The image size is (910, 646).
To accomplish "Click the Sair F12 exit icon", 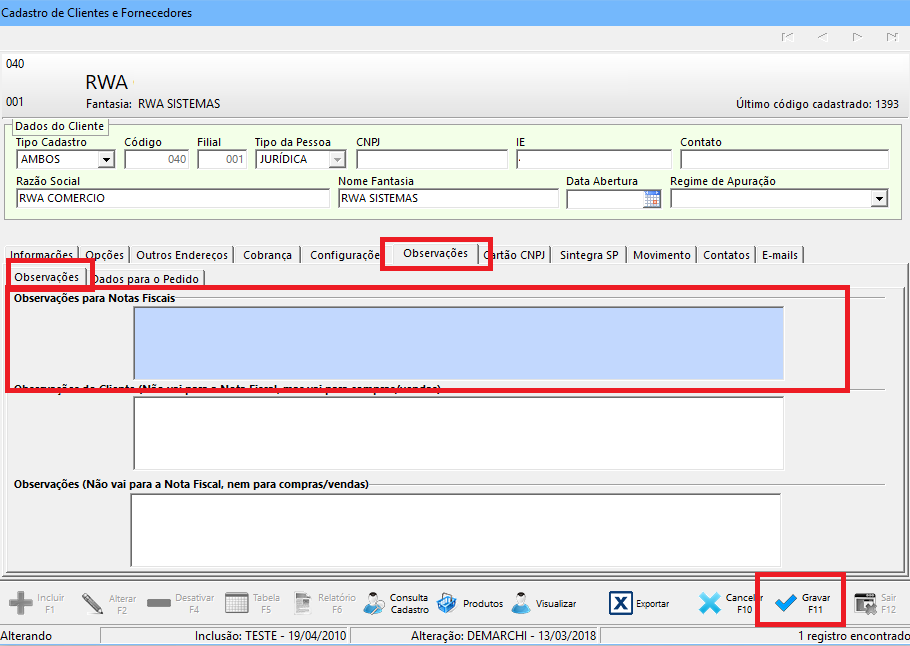I will pos(865,604).
